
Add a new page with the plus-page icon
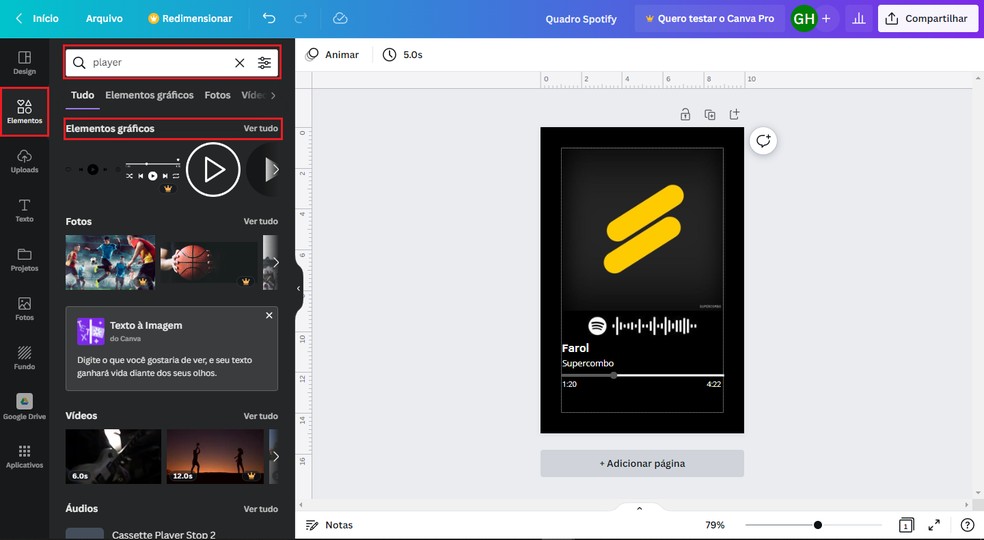click(x=734, y=114)
